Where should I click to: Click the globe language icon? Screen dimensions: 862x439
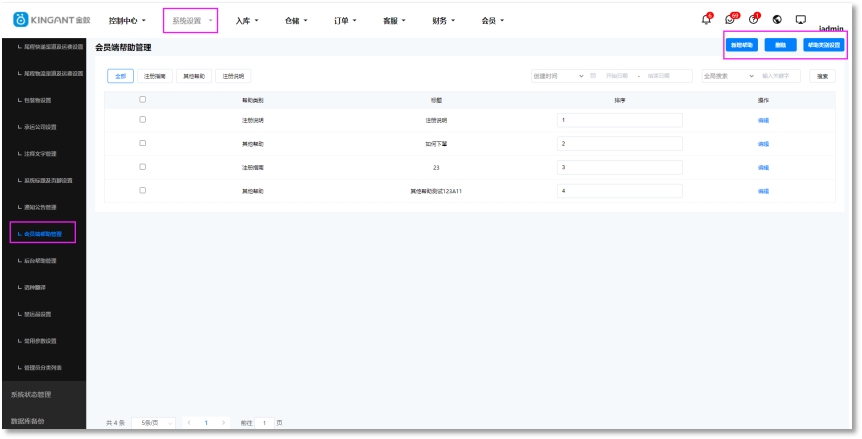coord(777,20)
